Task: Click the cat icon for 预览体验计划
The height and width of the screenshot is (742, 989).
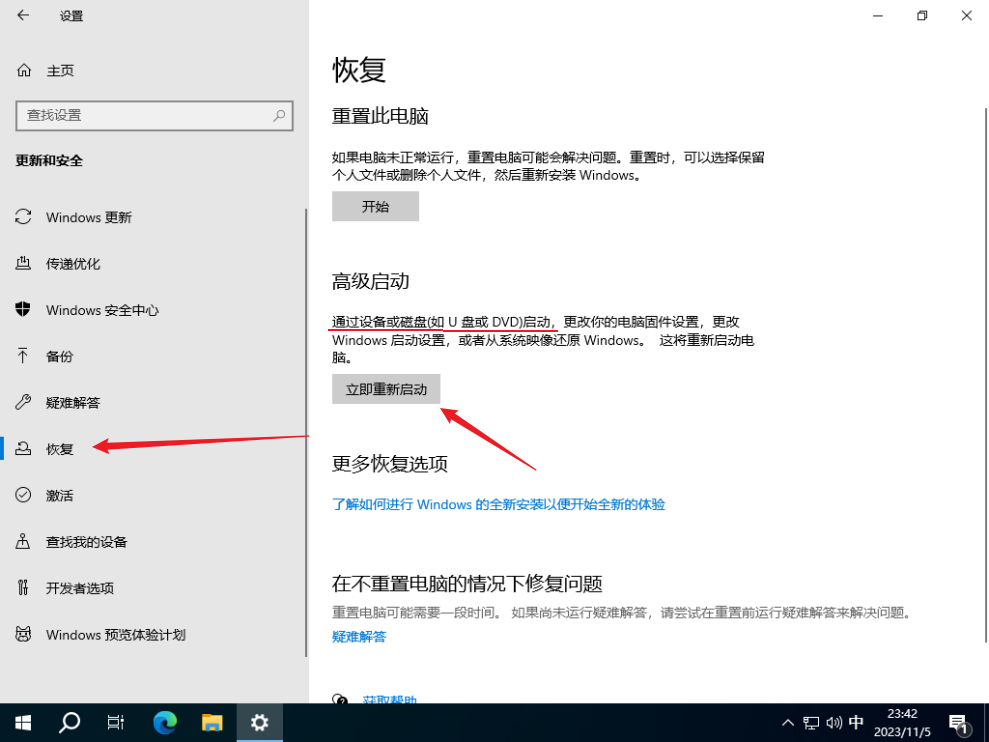Action: (x=23, y=634)
